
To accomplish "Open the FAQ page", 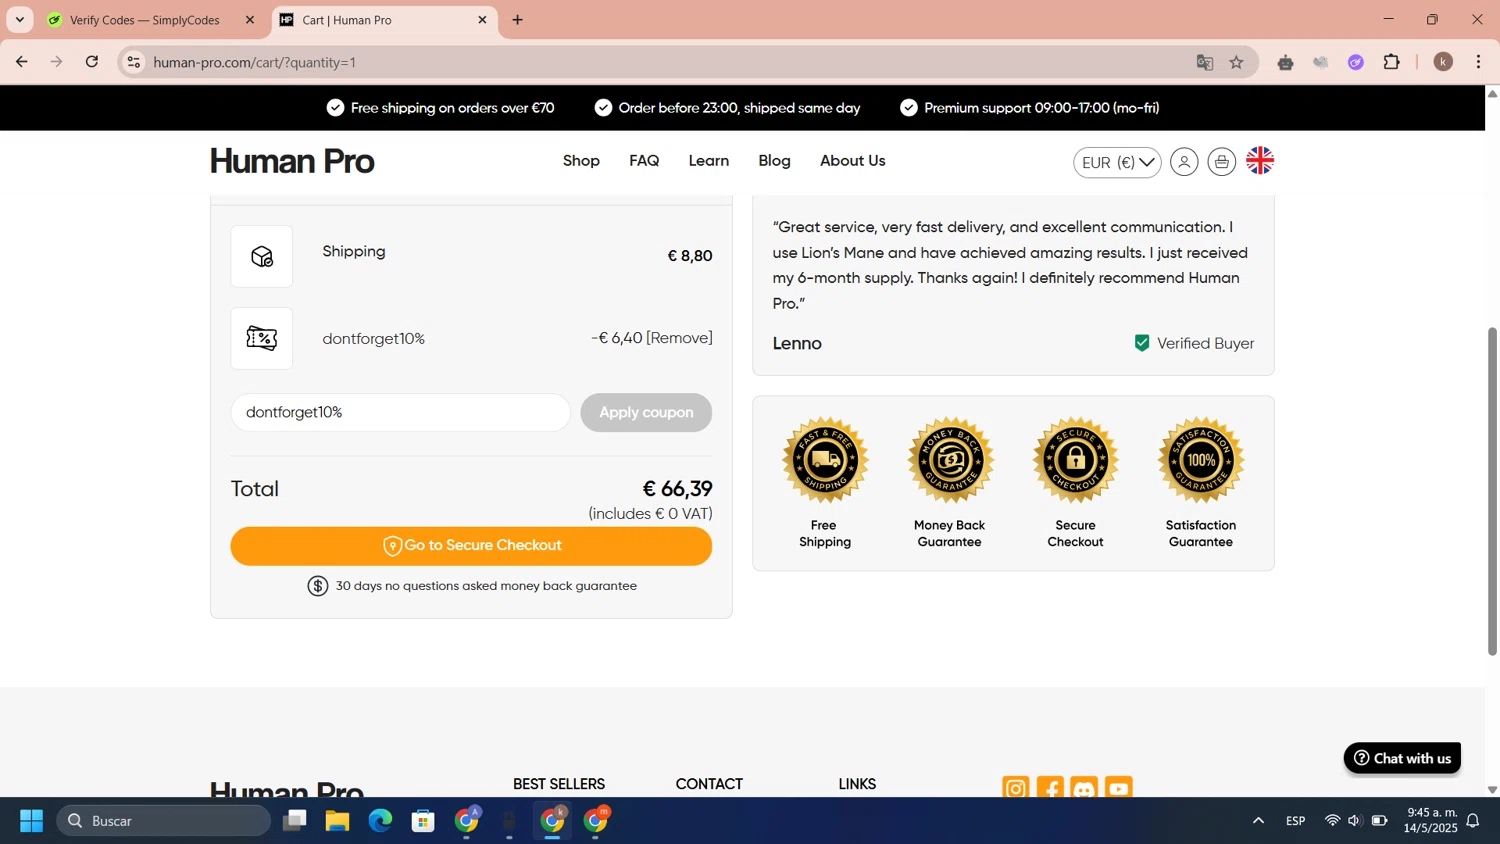I will pos(644,161).
